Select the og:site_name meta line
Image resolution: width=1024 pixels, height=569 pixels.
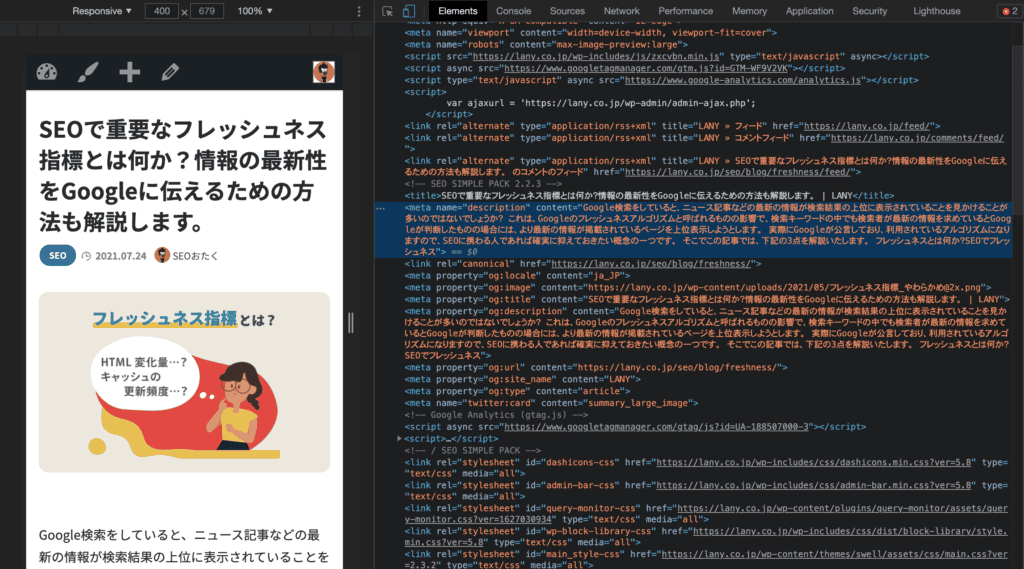click(x=522, y=379)
